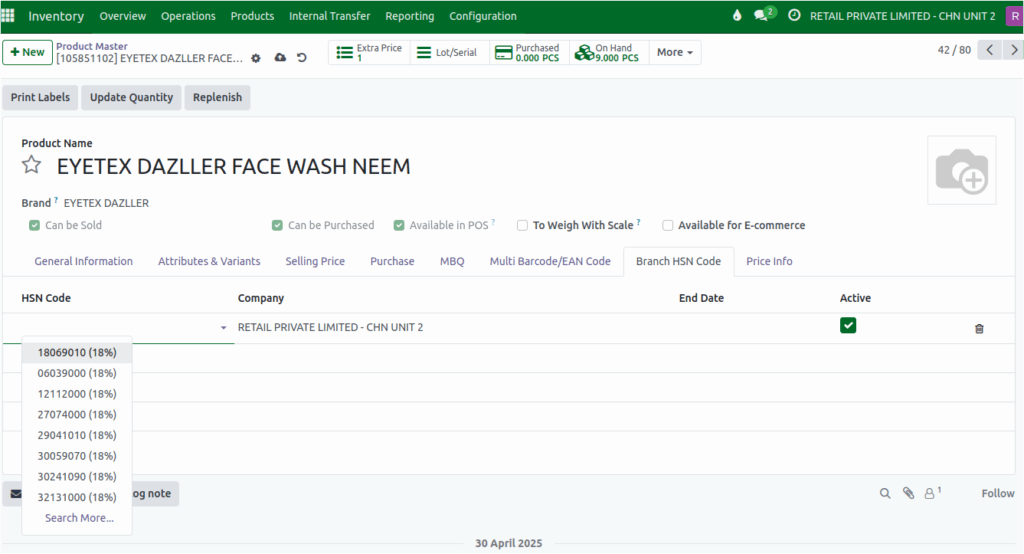Open the Internal Transfer menu
The image size is (1024, 554).
click(x=329, y=16)
